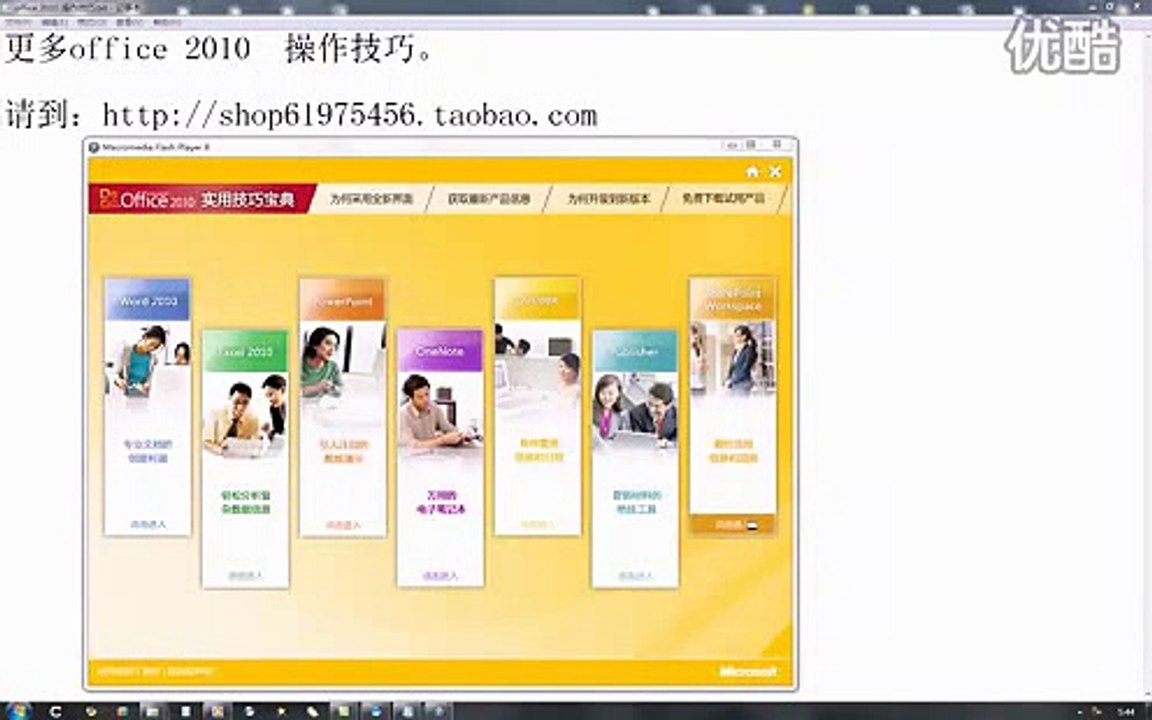Click the Notepad line 更多office 2010 操作技巧。
This screenshot has width=1152, height=720.
coord(218,50)
